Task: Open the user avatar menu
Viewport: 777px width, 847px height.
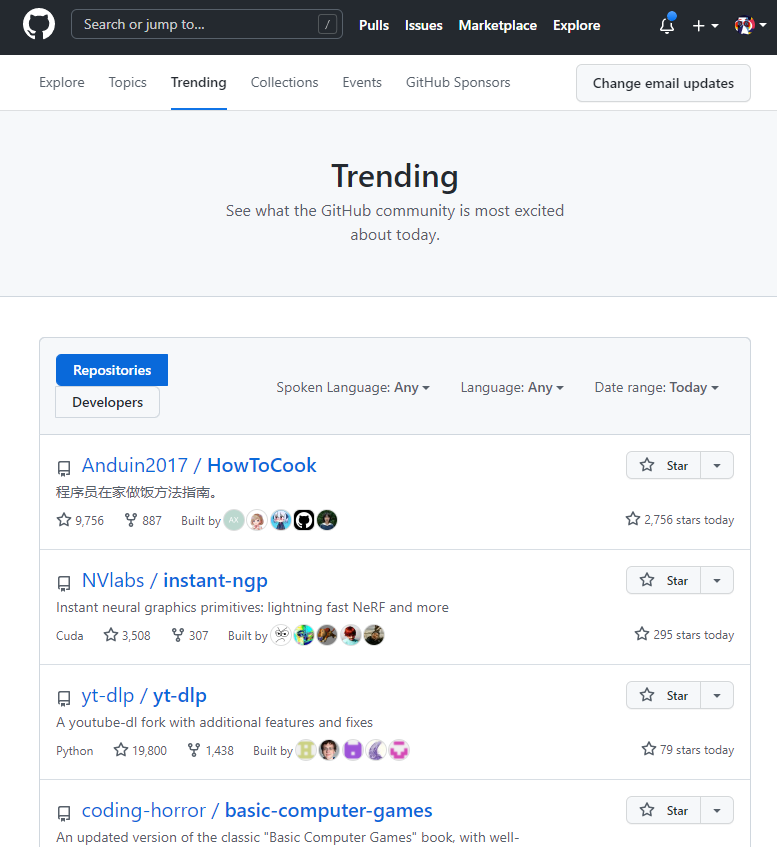Action: (751, 25)
